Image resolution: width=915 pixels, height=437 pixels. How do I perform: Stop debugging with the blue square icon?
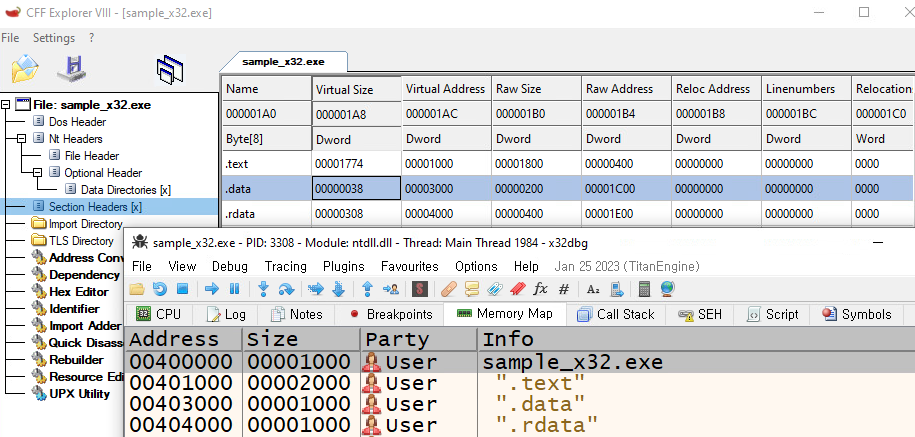click(182, 289)
